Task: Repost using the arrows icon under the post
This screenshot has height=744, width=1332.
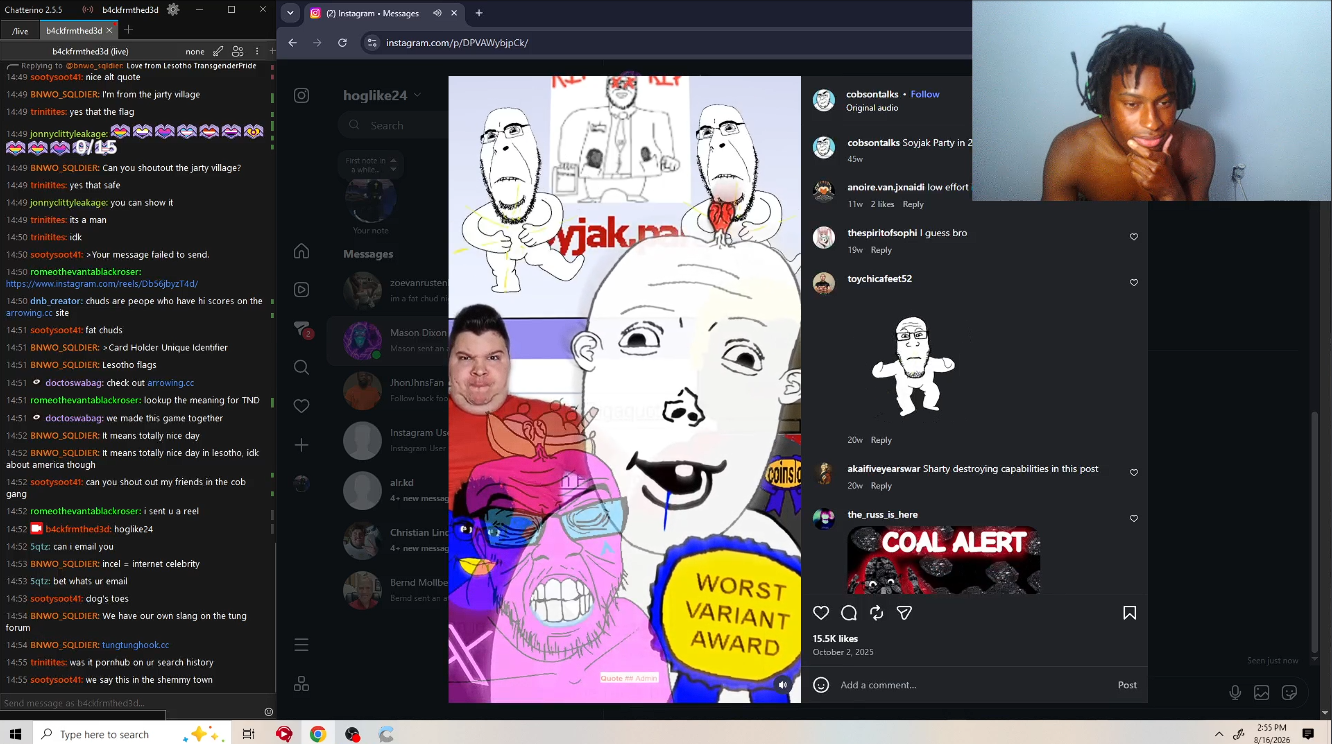Action: tap(876, 613)
